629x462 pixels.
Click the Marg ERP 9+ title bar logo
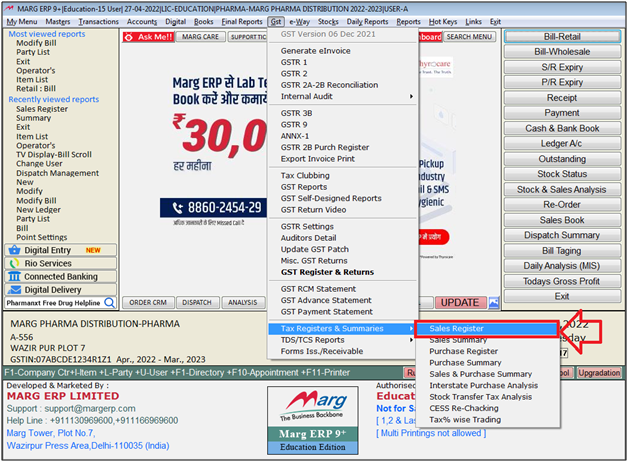pos(9,9)
